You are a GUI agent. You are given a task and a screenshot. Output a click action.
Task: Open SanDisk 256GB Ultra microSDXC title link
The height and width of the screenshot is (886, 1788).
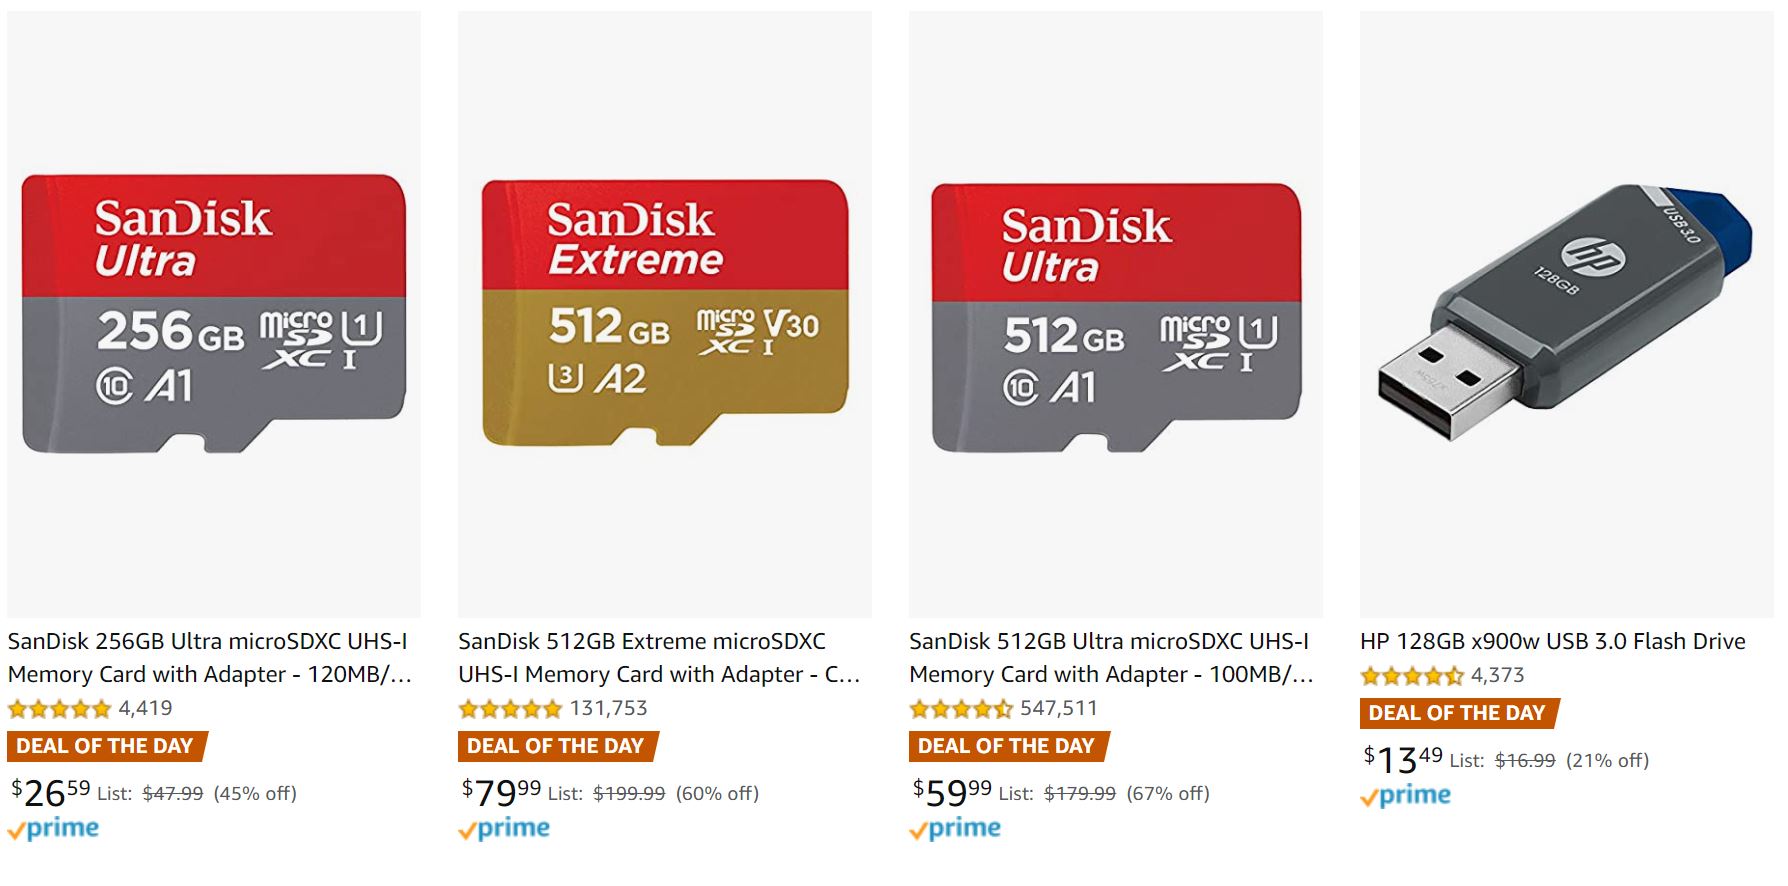point(209,658)
